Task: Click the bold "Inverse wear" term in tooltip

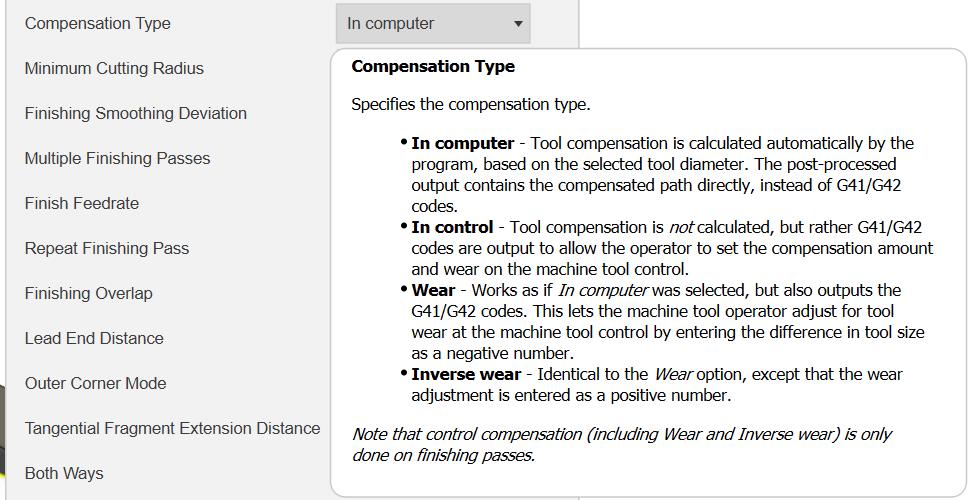Action: tap(466, 374)
